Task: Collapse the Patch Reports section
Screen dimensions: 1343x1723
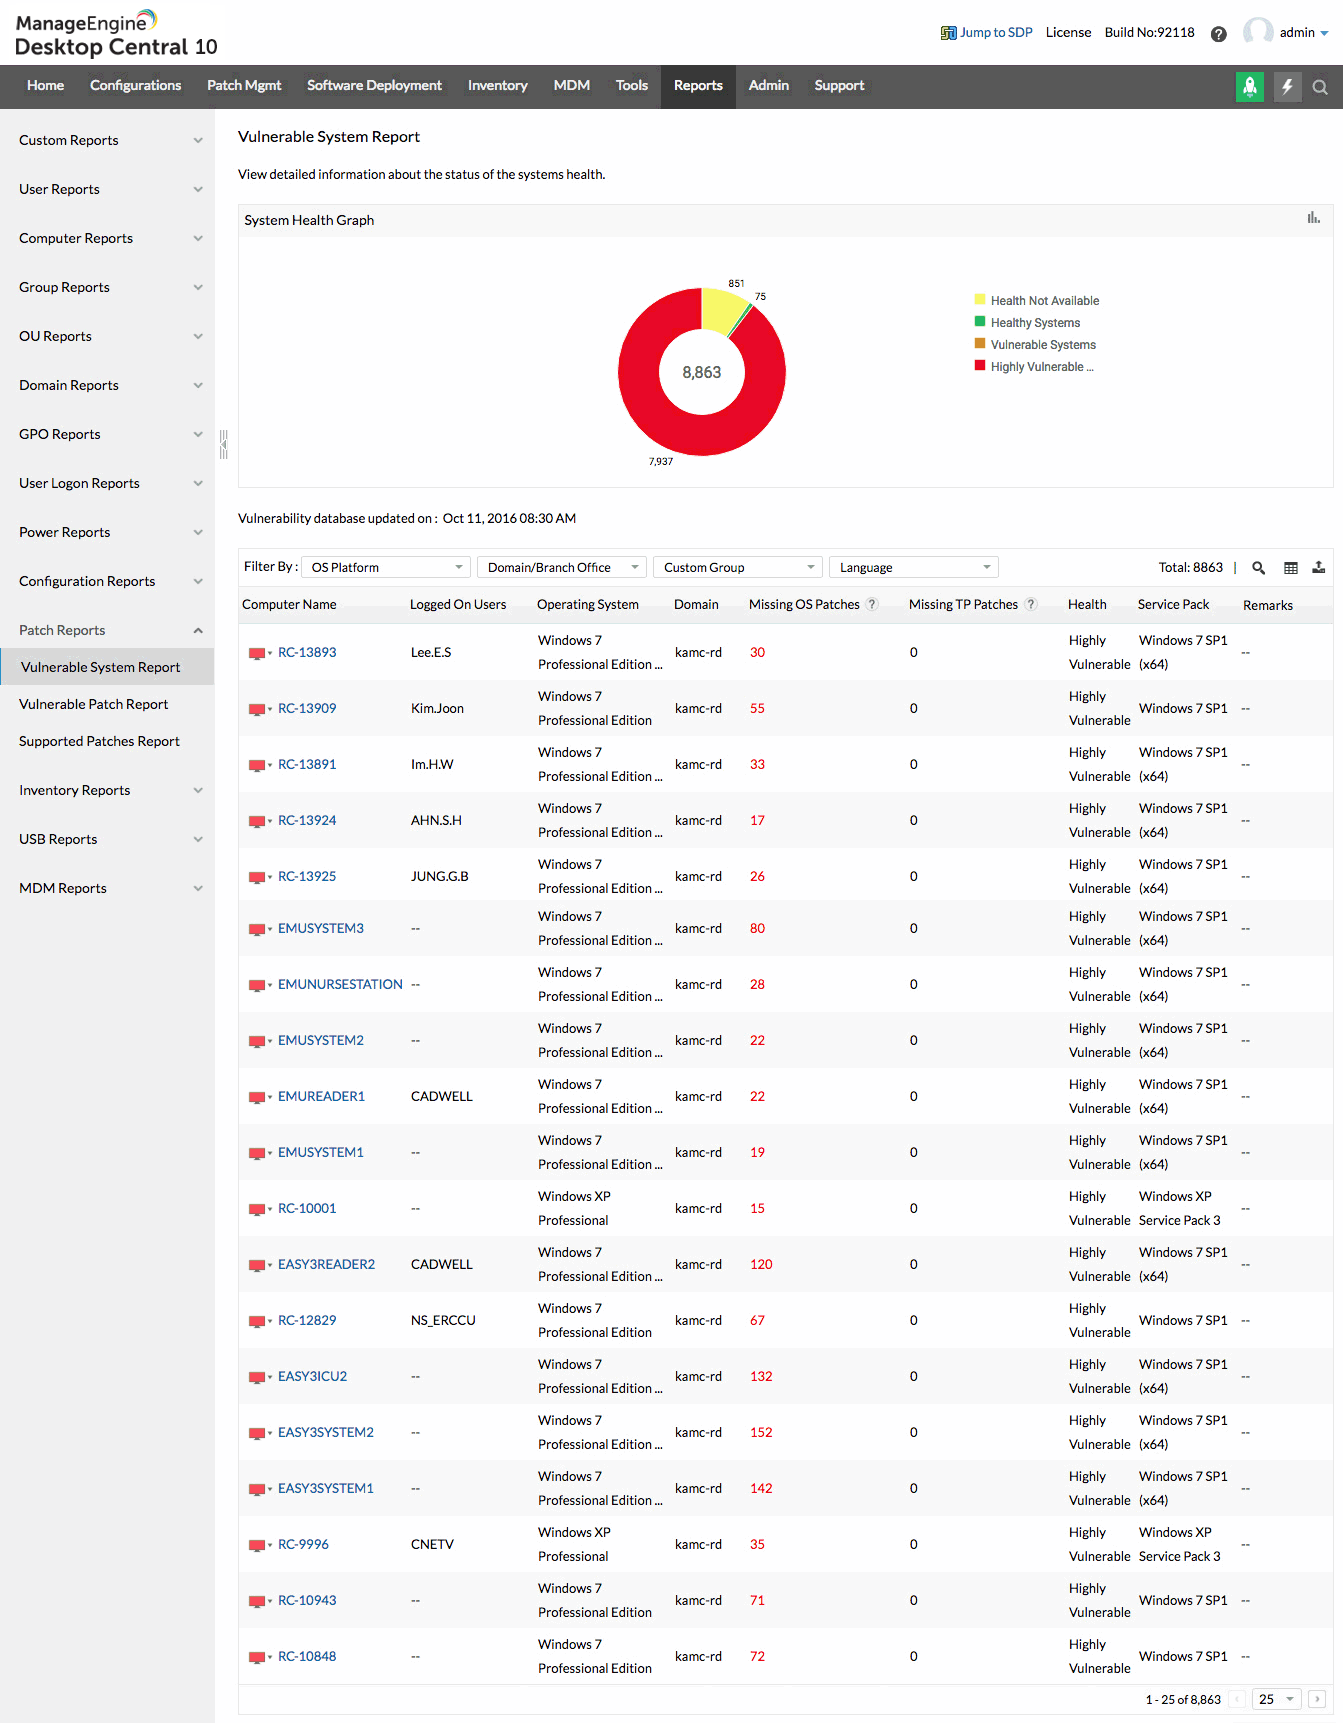Action: click(x=107, y=630)
